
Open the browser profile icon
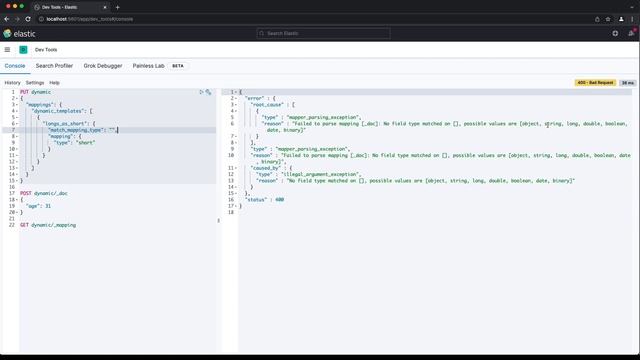621,19
